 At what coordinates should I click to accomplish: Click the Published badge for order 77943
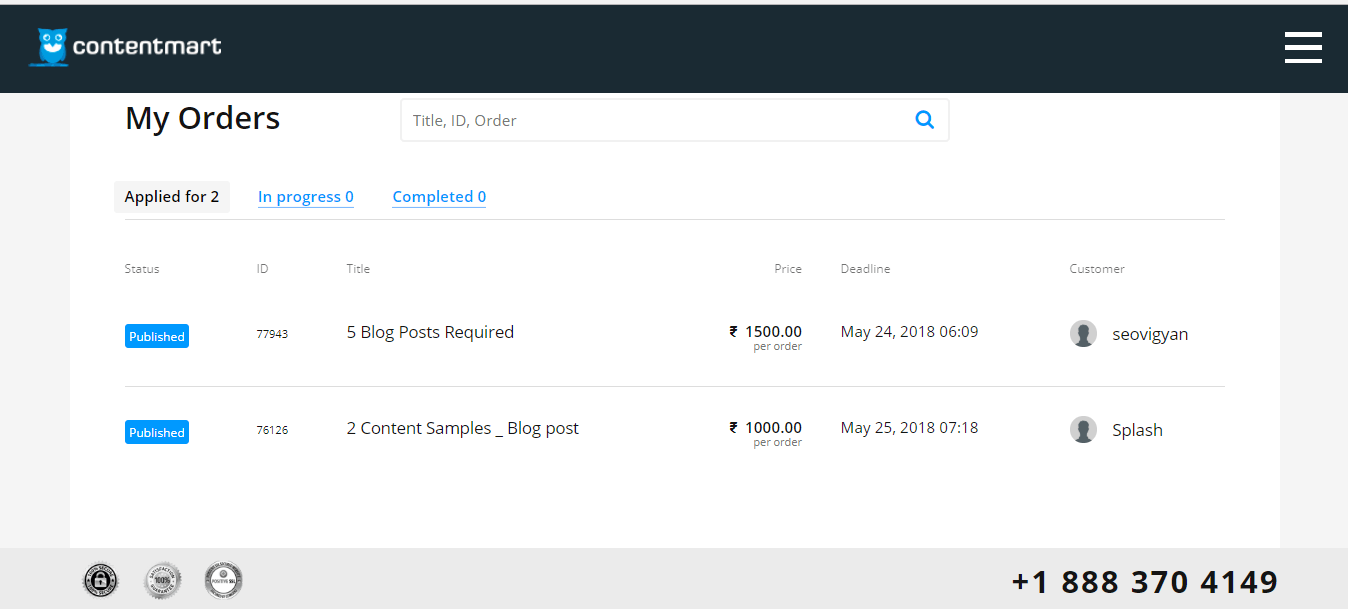tap(157, 336)
